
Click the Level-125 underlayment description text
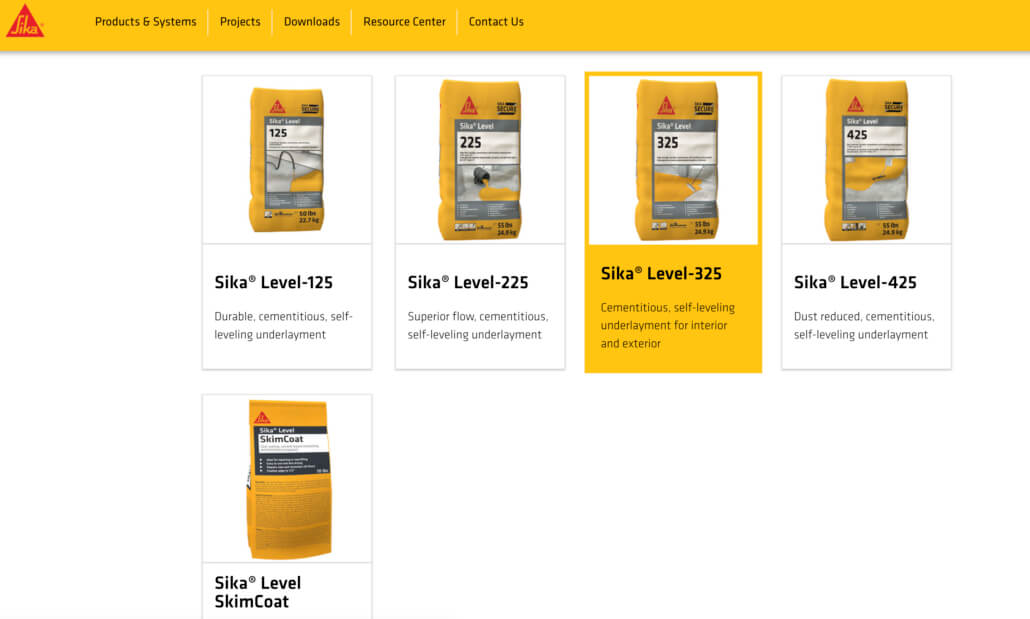click(284, 325)
